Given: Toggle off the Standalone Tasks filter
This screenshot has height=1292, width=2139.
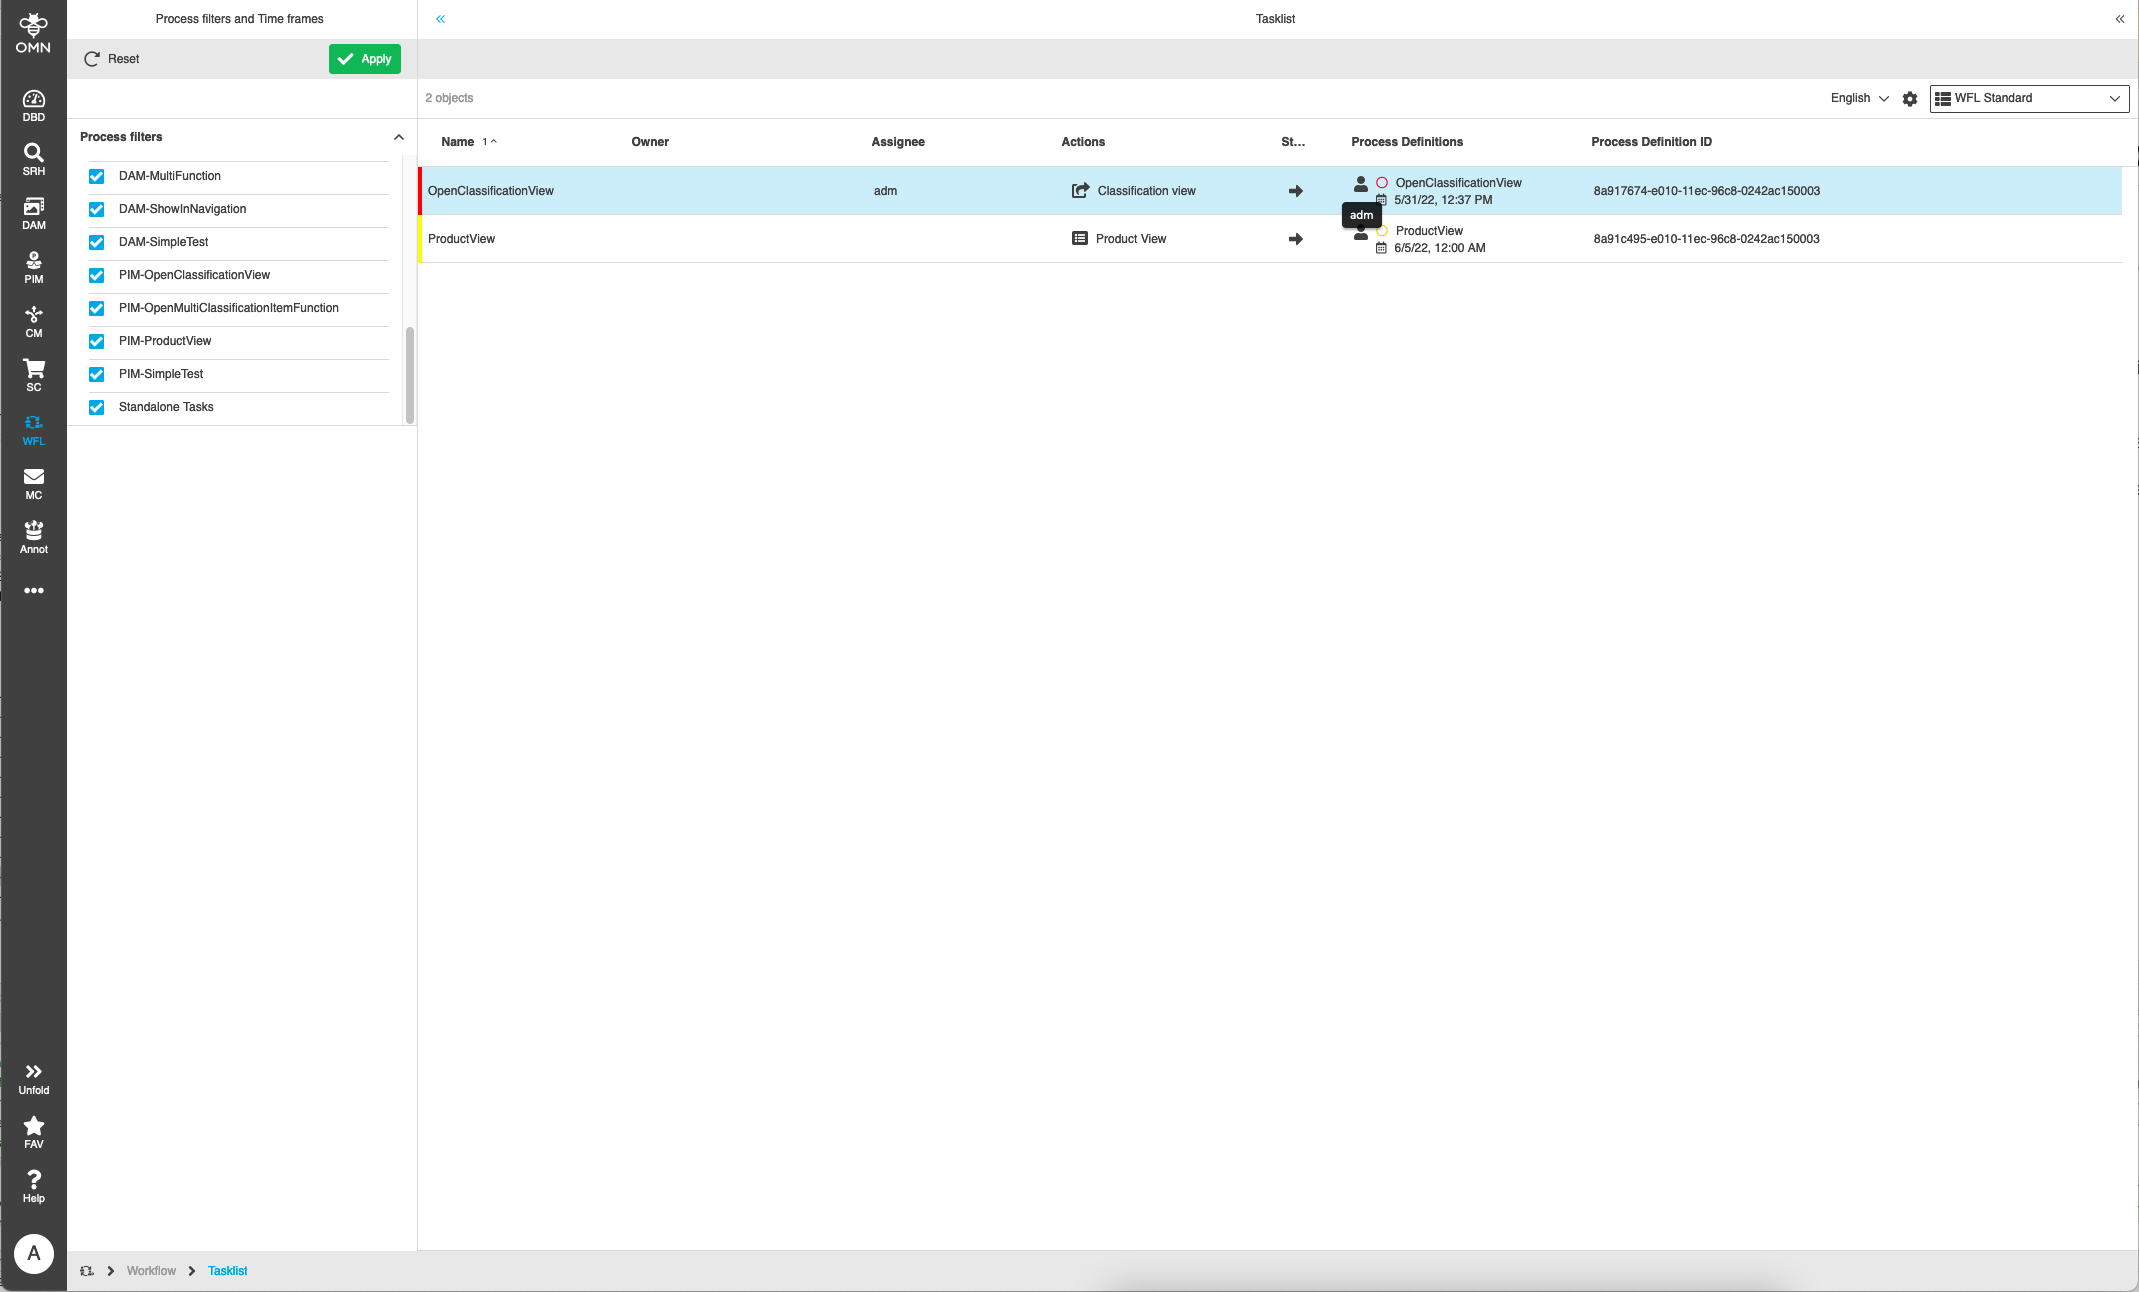Looking at the screenshot, I should (x=96, y=407).
